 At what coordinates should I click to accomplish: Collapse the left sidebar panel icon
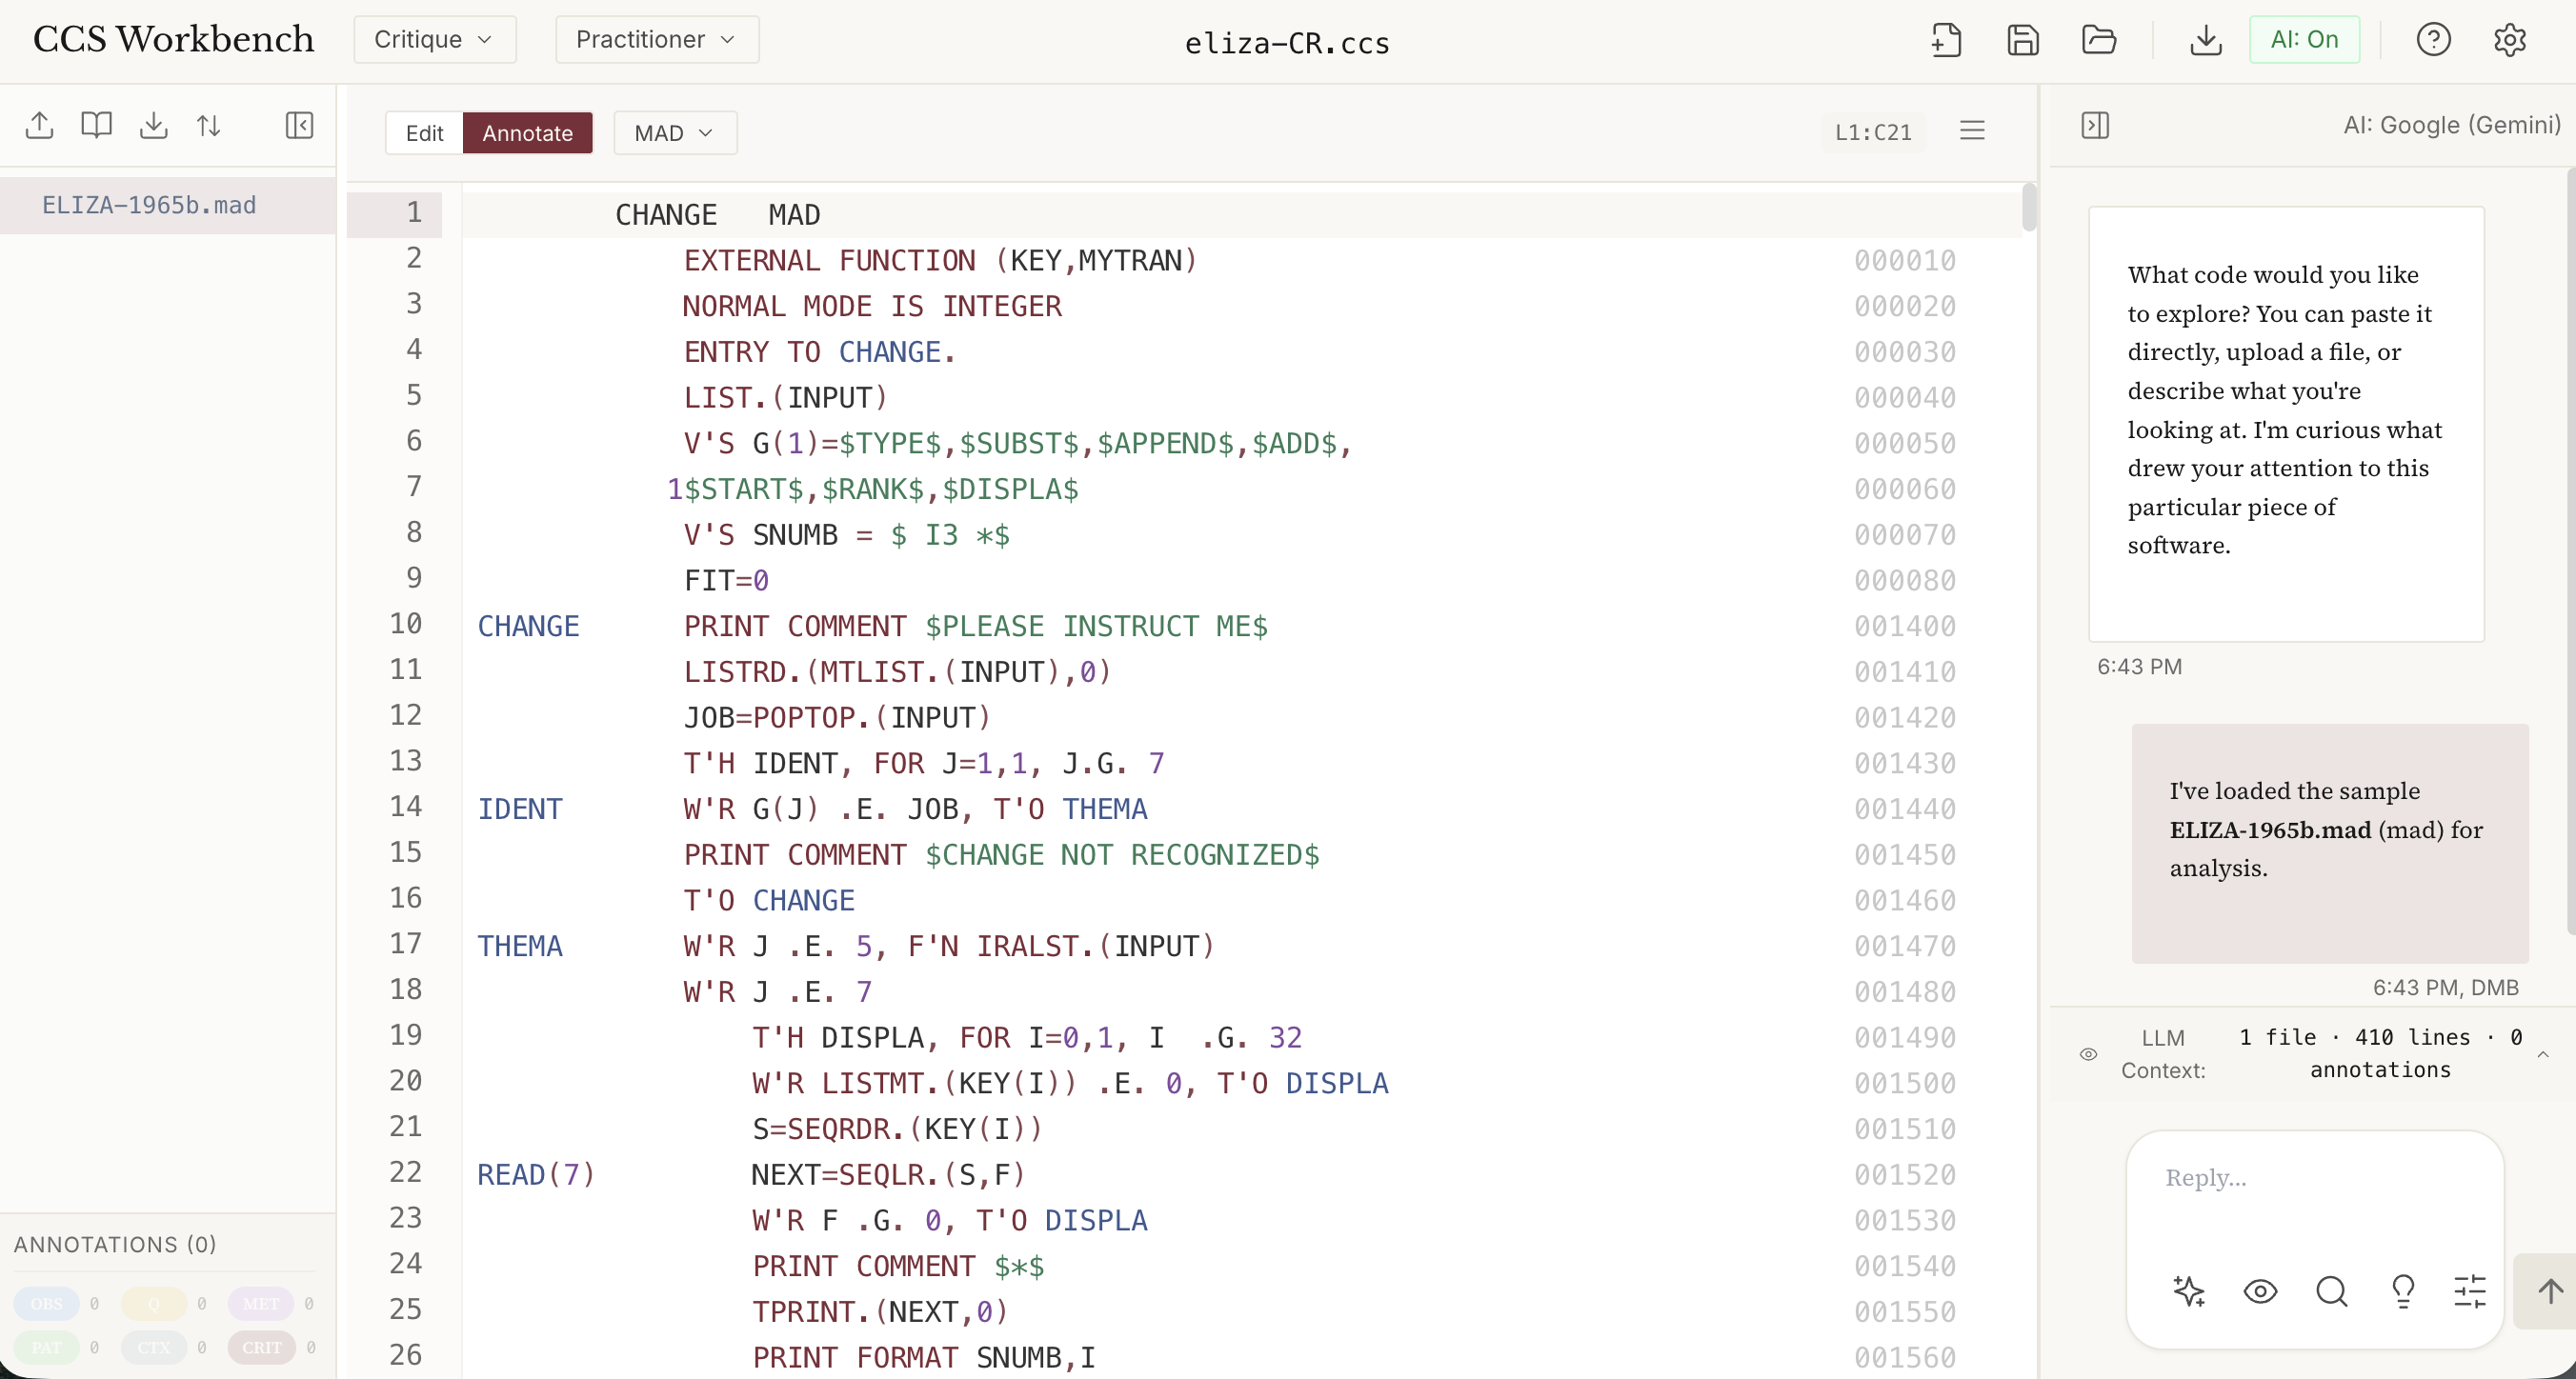pos(299,125)
